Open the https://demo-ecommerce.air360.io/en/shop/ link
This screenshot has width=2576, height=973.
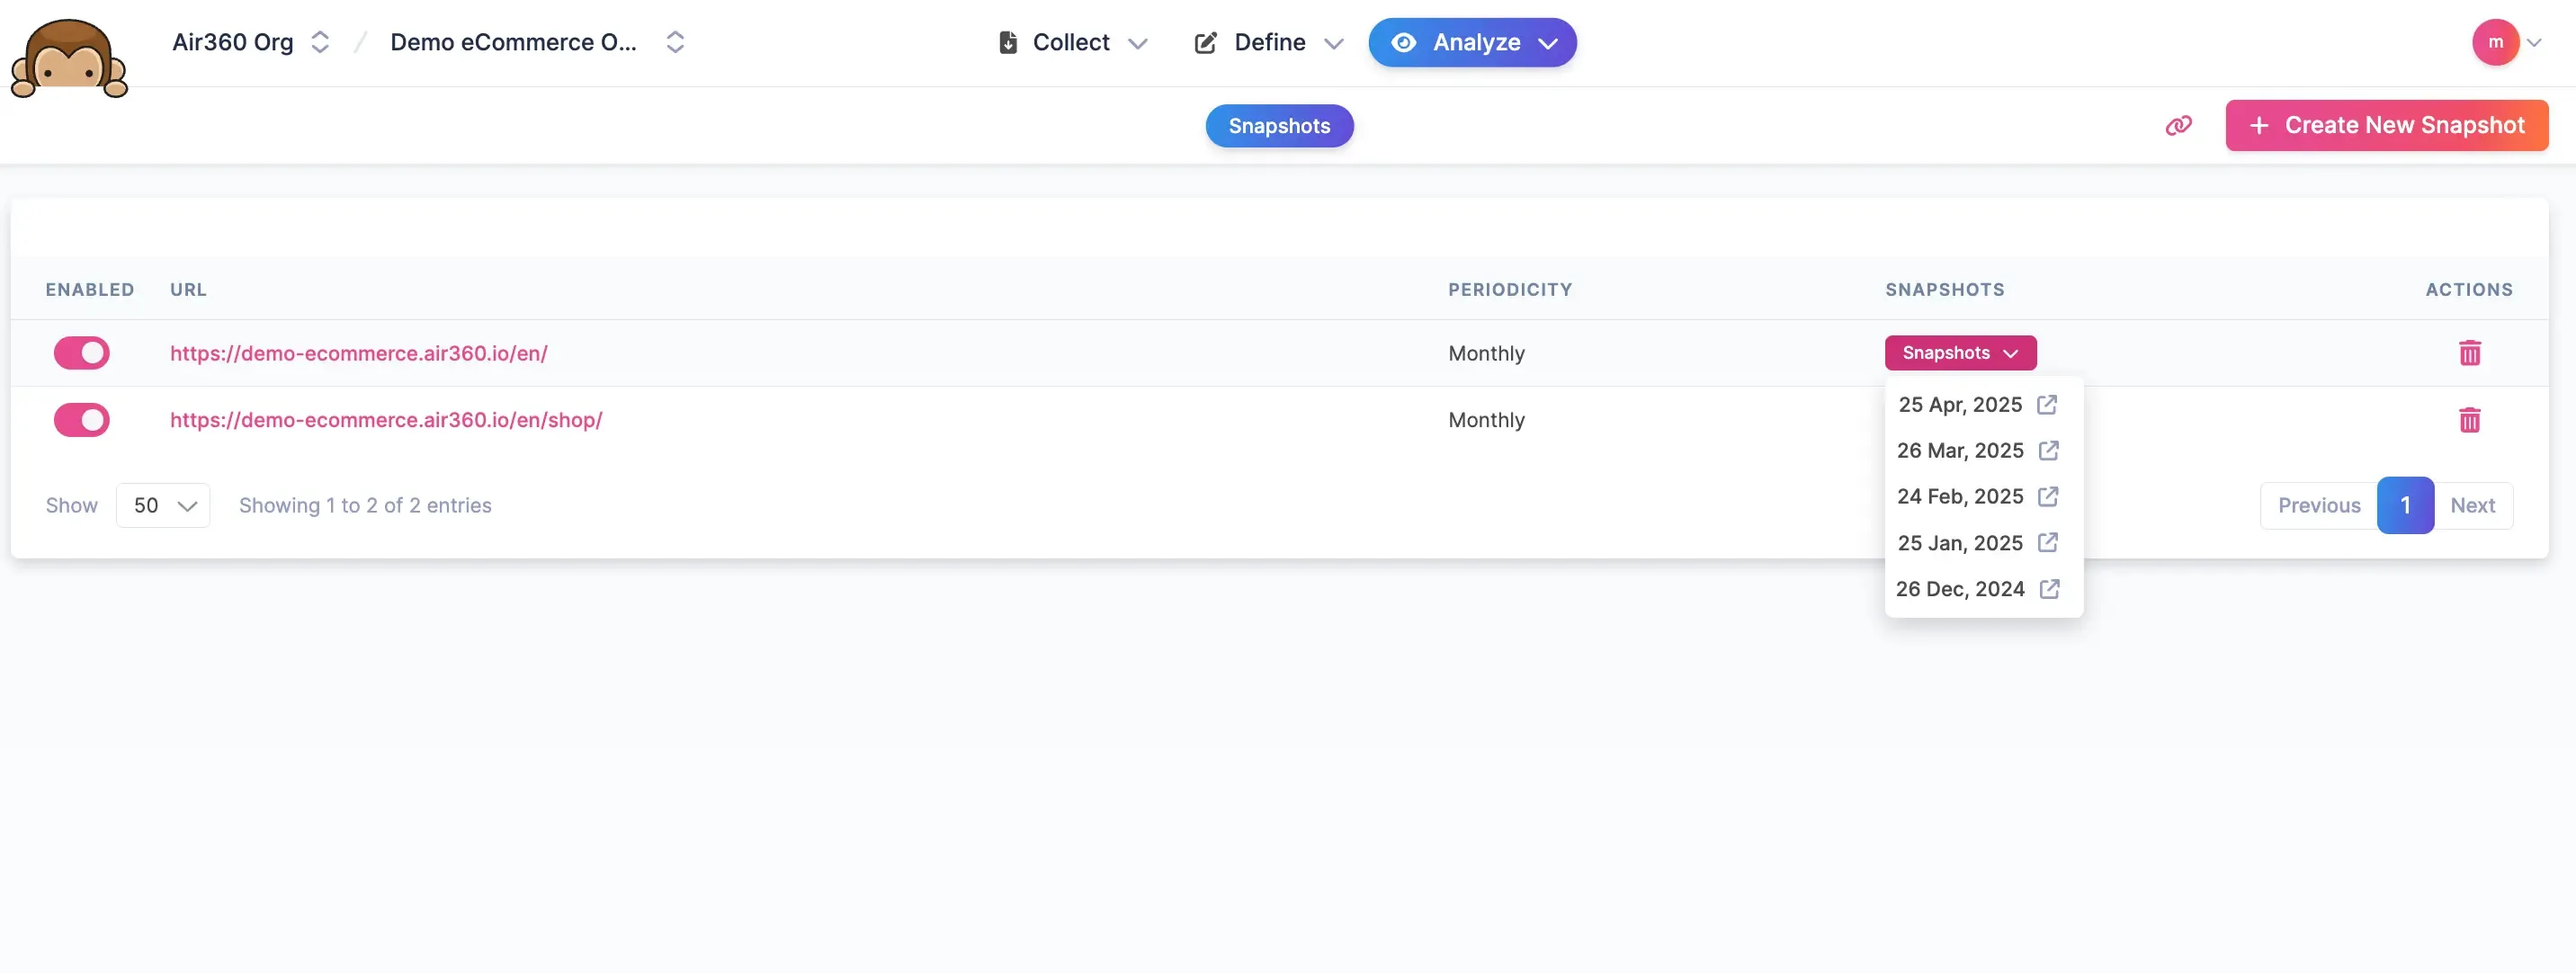click(386, 420)
